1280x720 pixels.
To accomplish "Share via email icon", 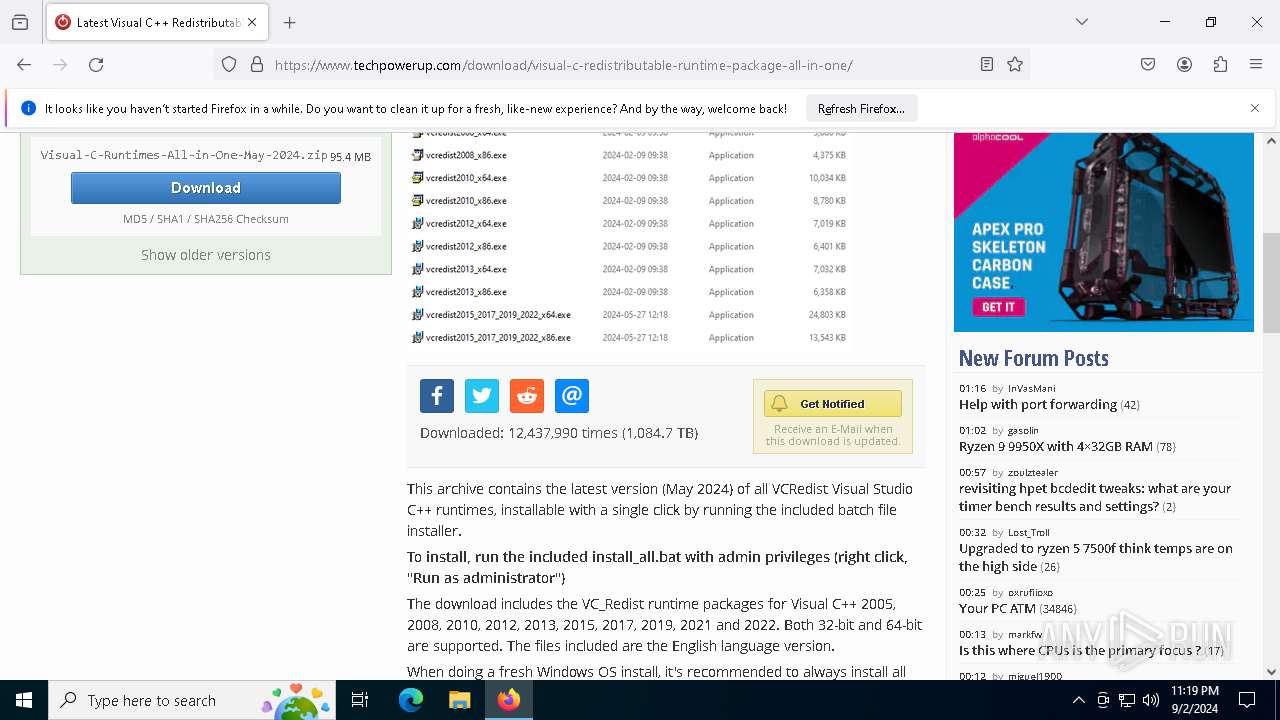I will [x=572, y=396].
